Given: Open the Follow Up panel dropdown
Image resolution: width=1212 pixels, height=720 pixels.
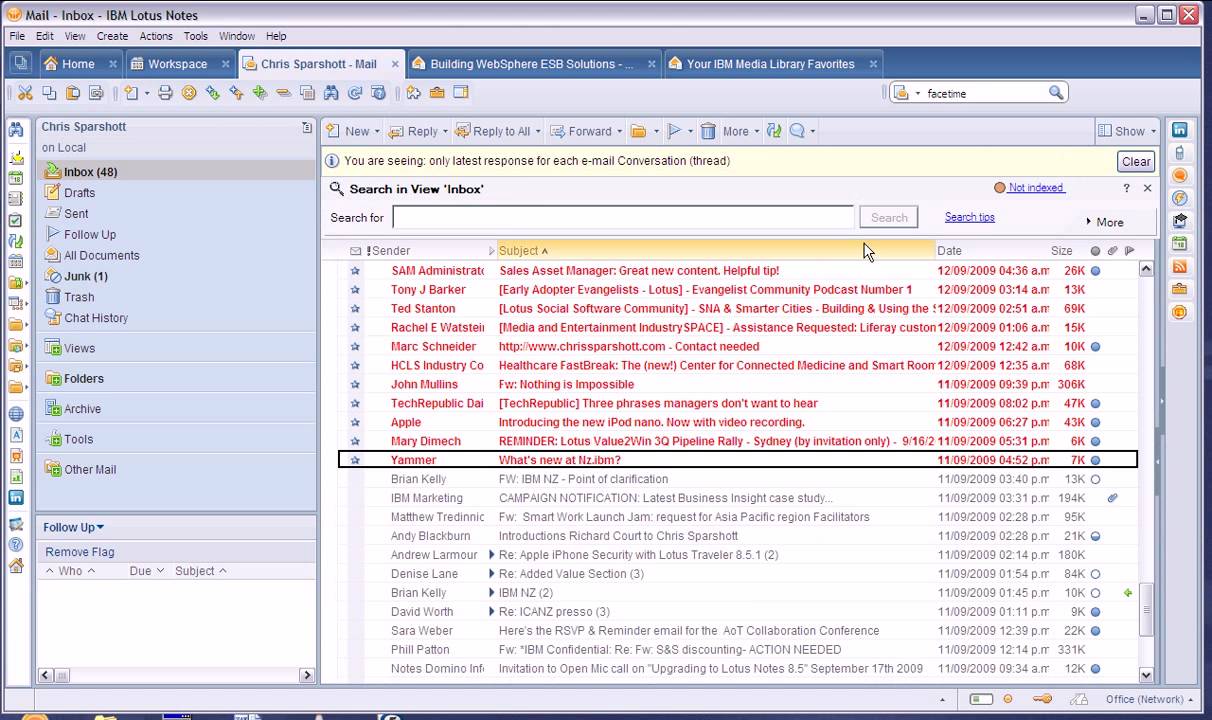Looking at the screenshot, I should [74, 527].
